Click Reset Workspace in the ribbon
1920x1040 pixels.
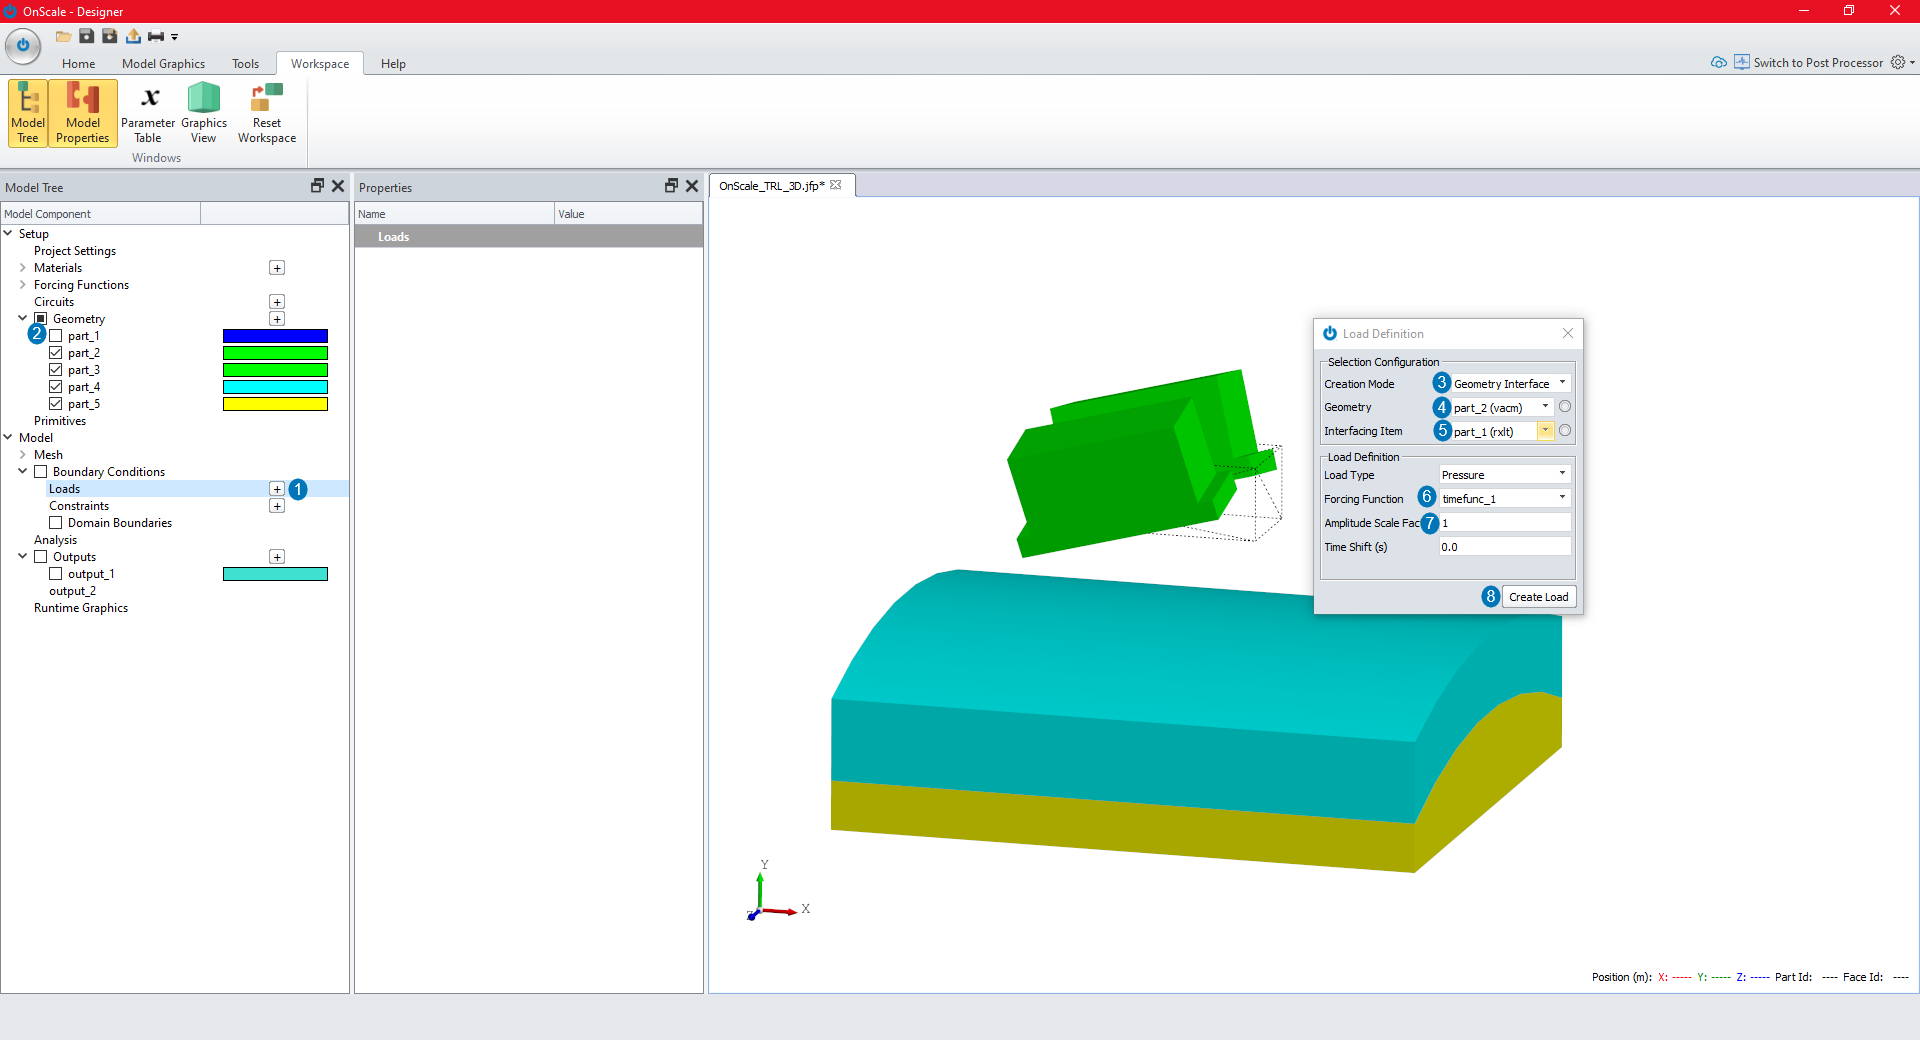click(267, 113)
